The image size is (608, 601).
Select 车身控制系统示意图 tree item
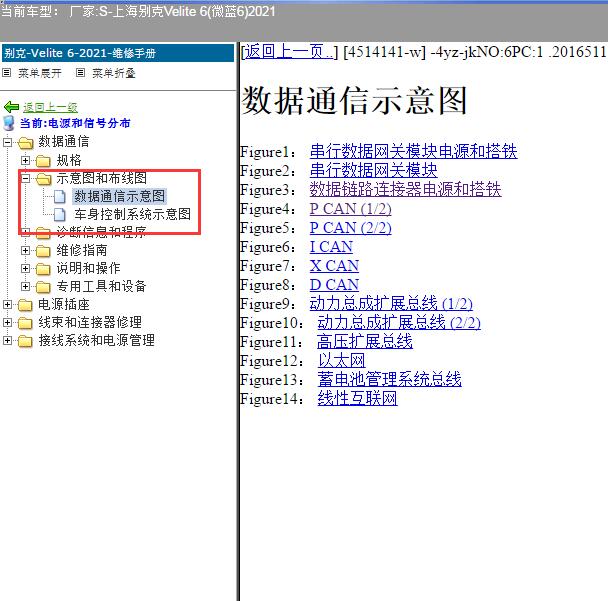coord(133,214)
